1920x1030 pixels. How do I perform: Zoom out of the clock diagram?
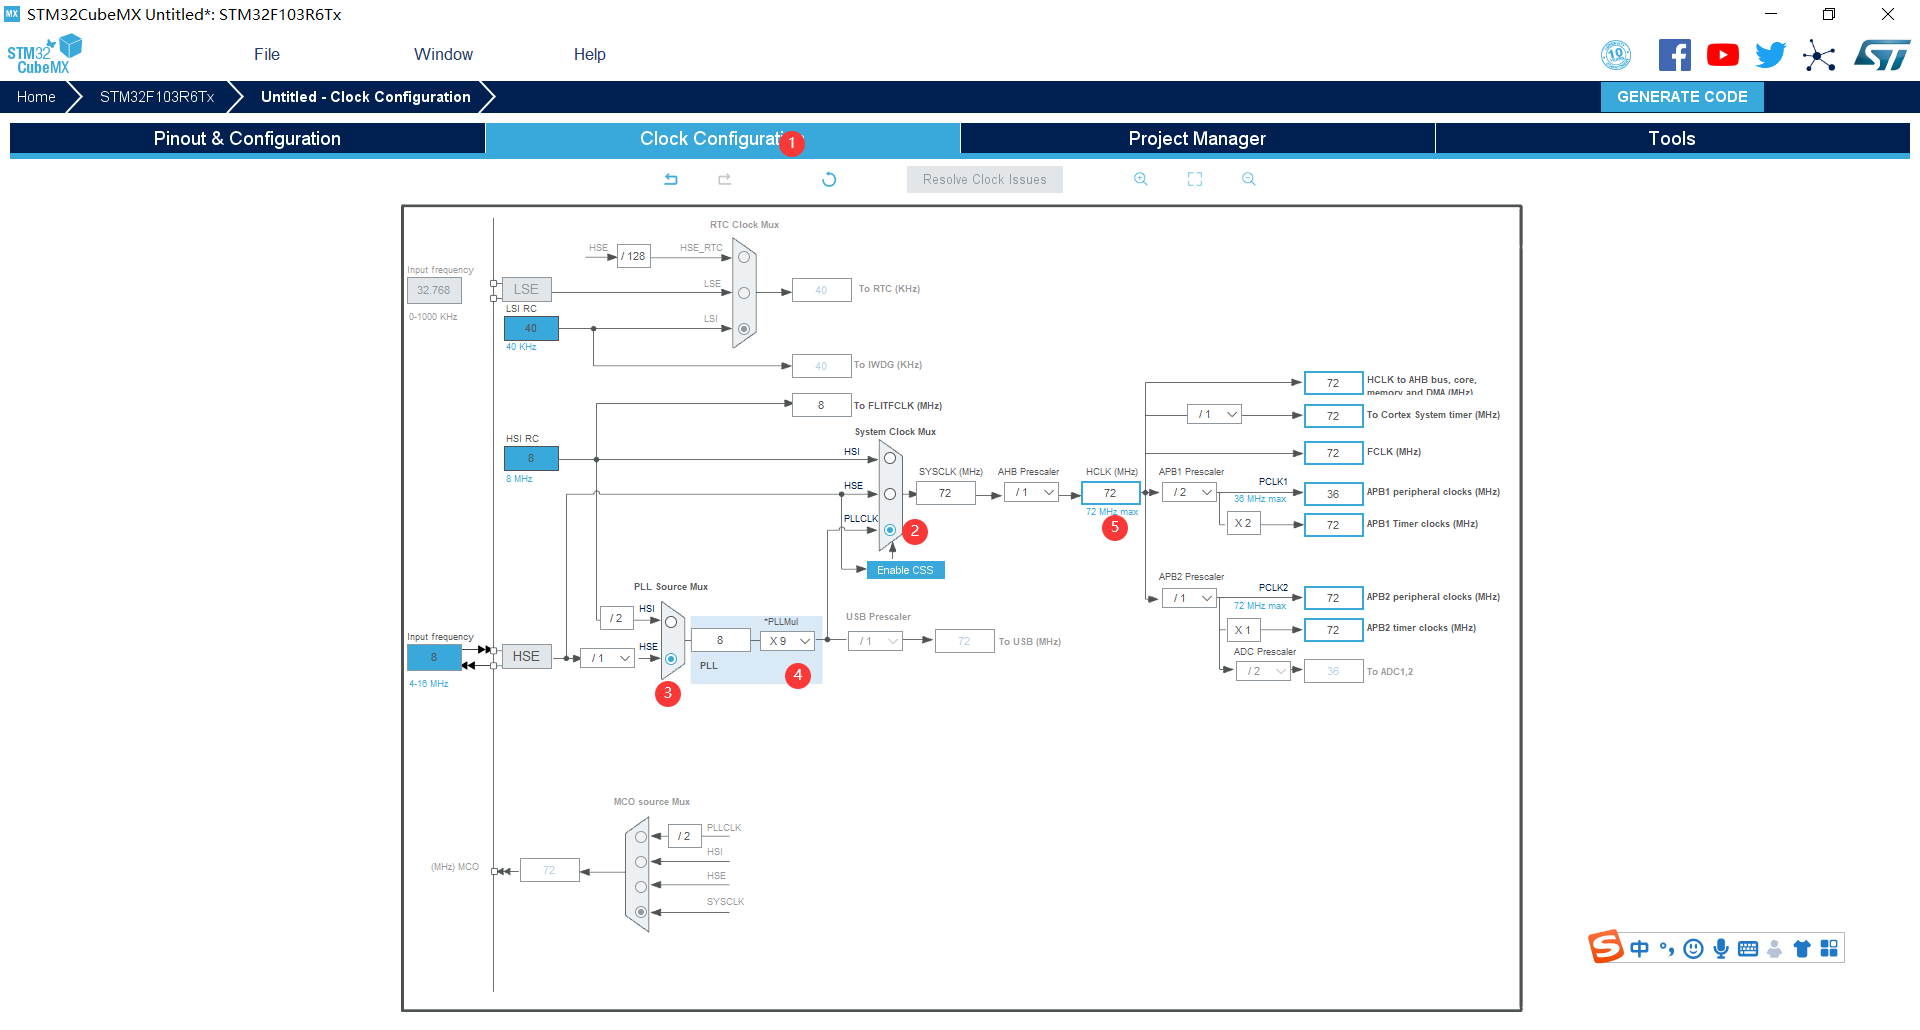point(1248,179)
